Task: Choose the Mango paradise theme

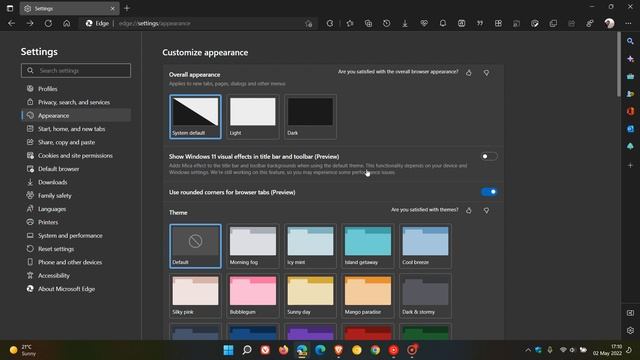Action: pos(368,296)
